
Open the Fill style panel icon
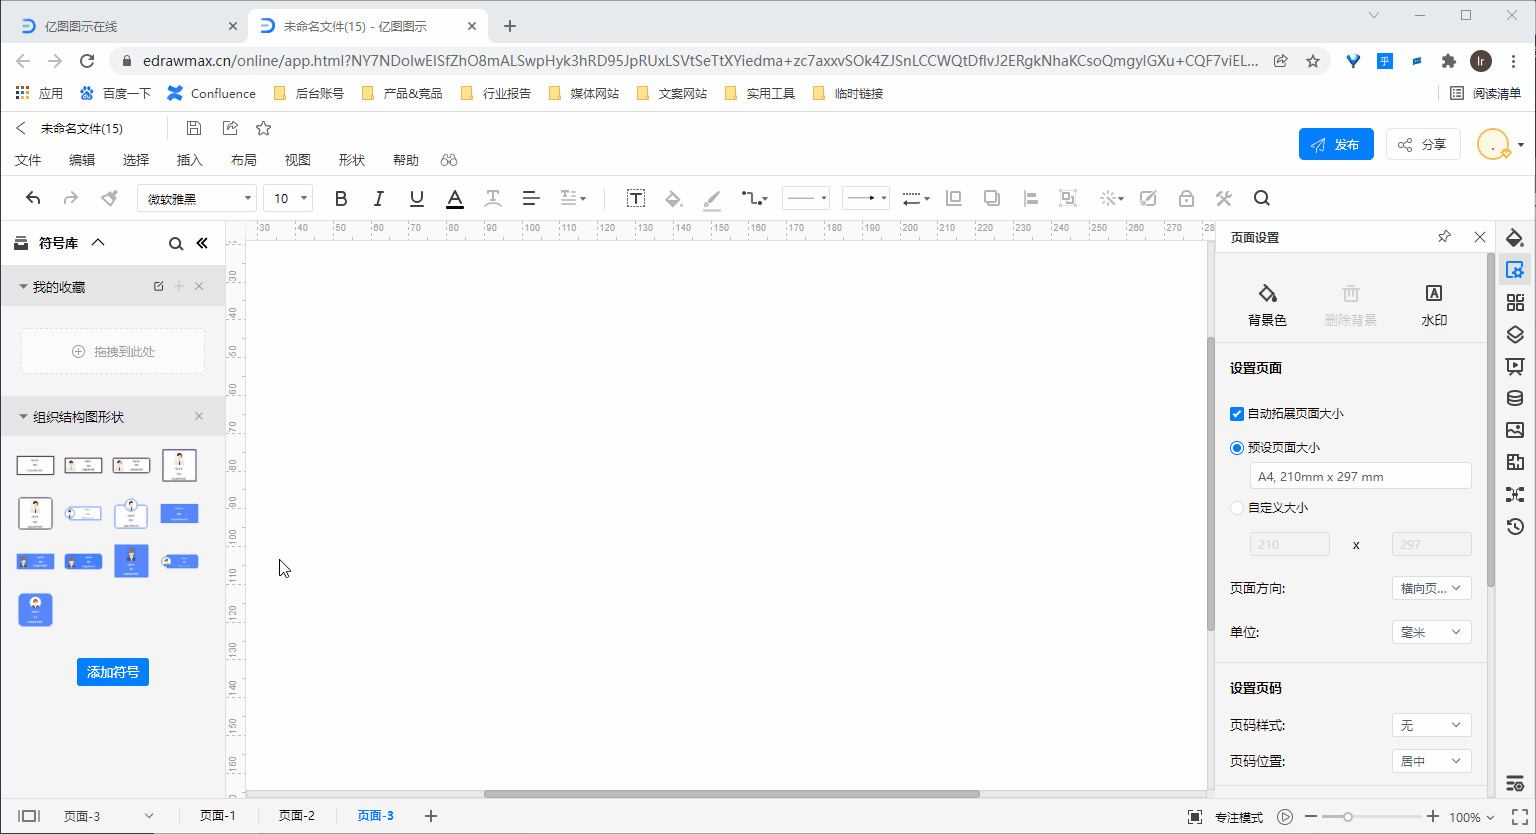tap(1513, 238)
